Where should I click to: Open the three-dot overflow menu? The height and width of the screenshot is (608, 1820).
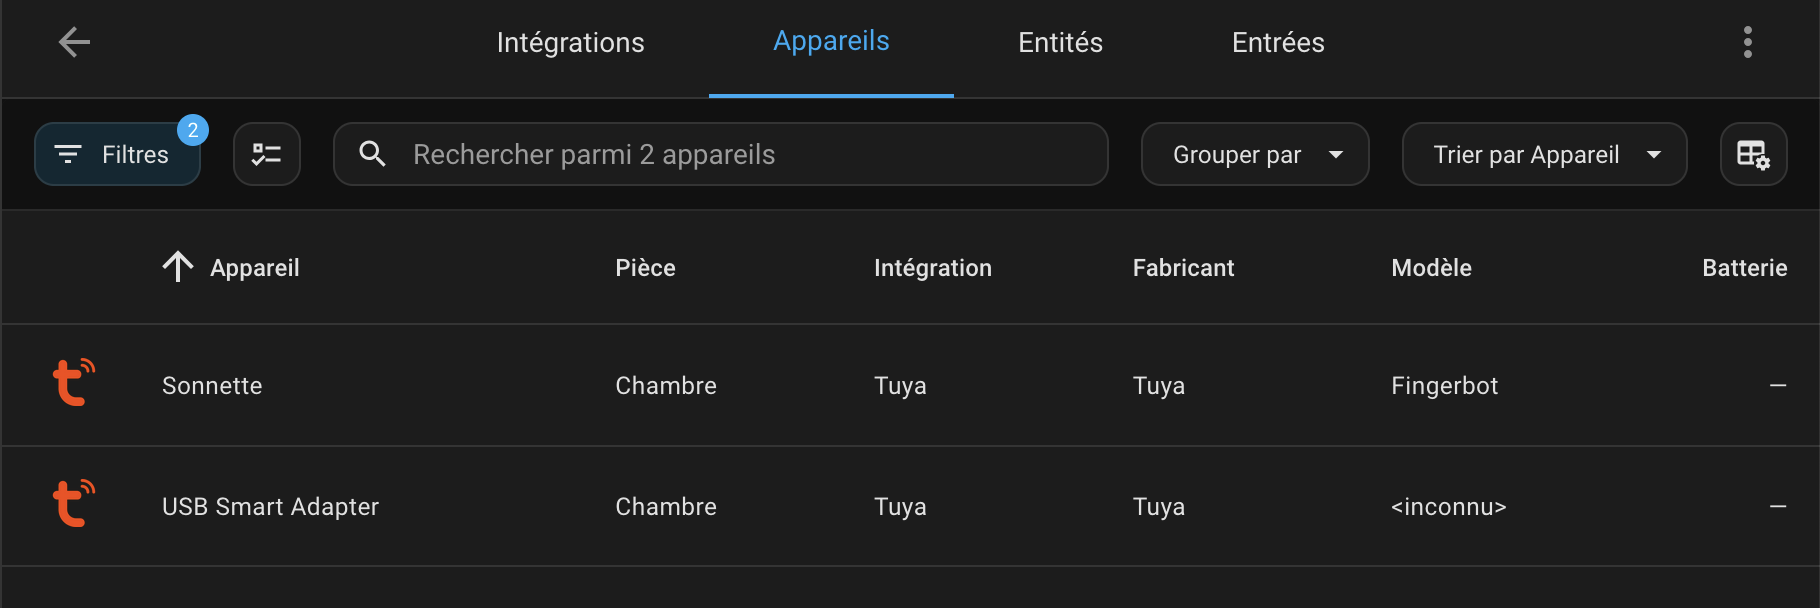click(1748, 42)
